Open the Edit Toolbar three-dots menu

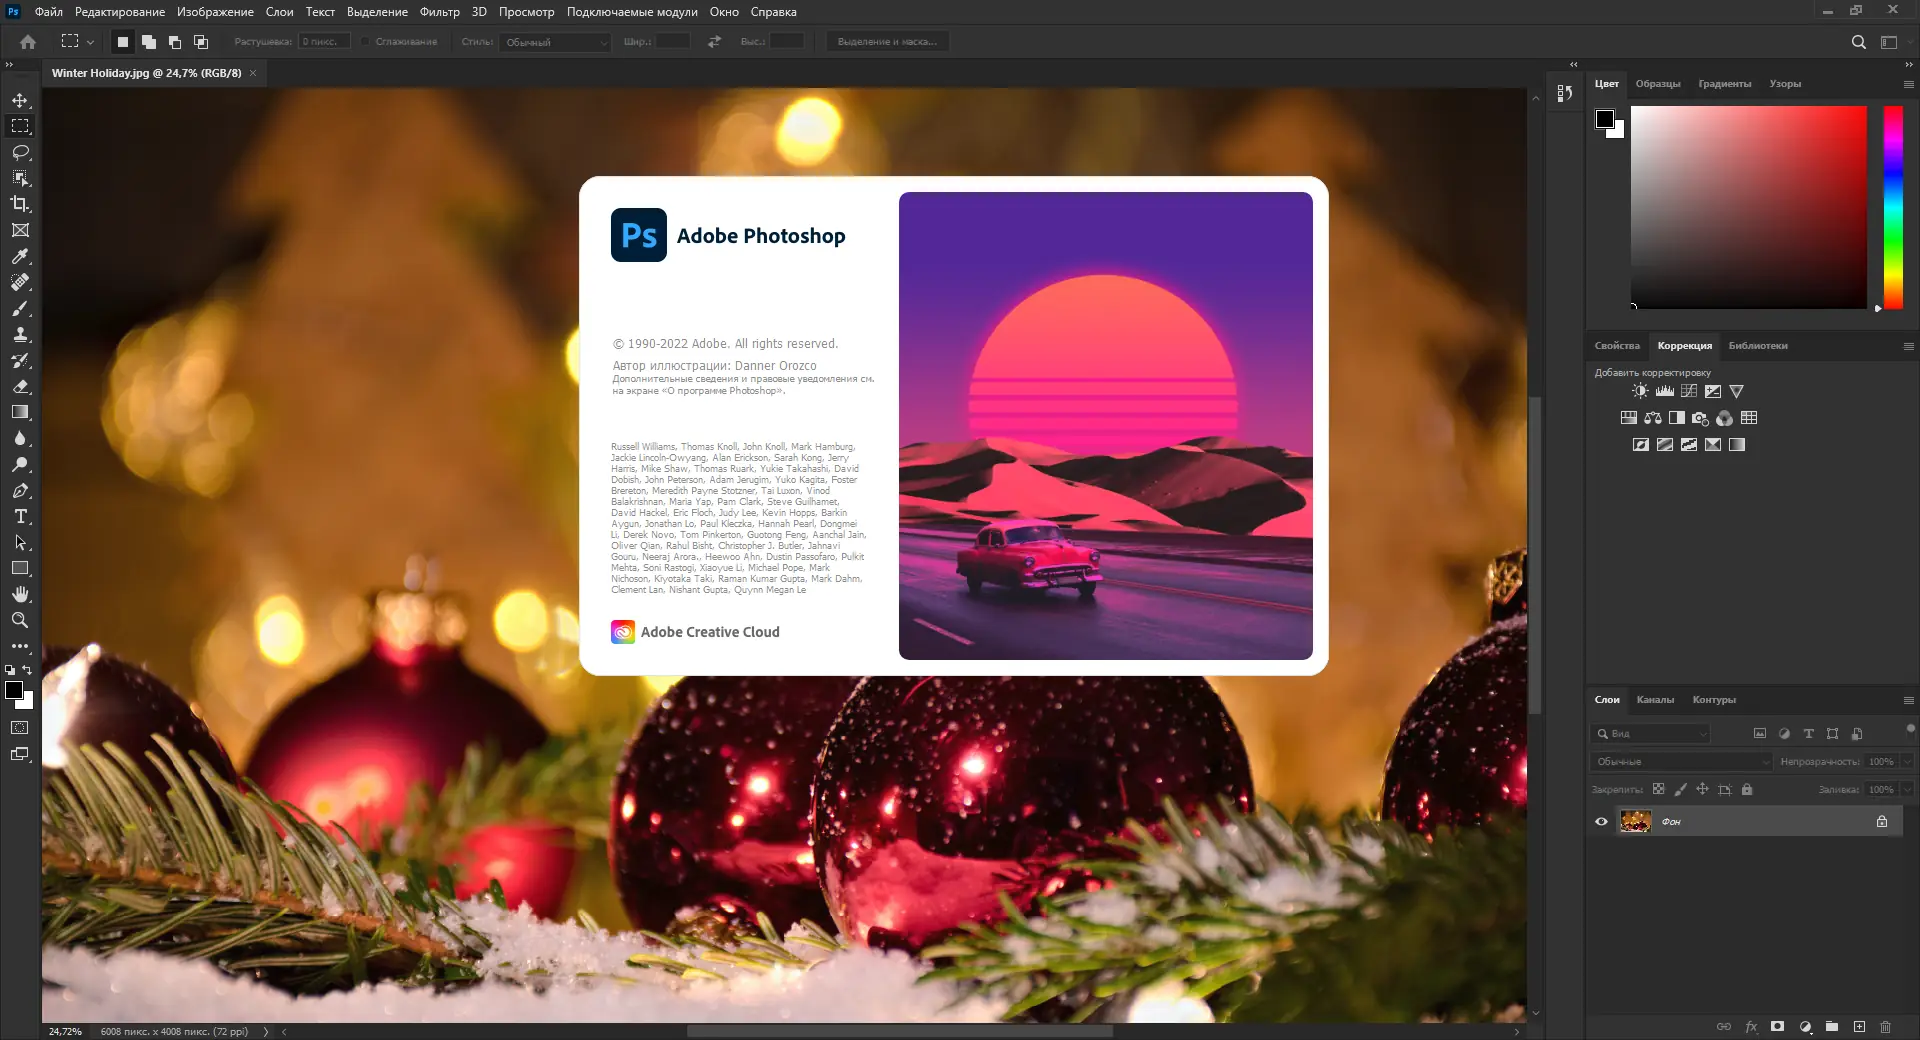(x=20, y=646)
